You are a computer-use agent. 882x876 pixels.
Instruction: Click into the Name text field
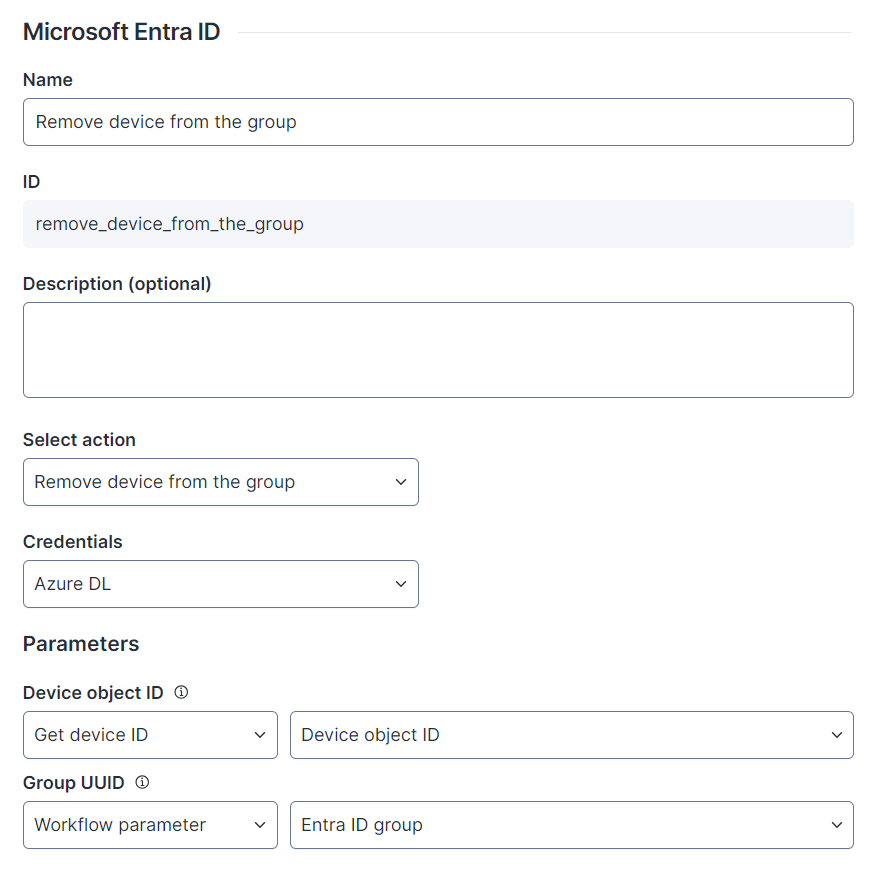pyautogui.click(x=438, y=122)
